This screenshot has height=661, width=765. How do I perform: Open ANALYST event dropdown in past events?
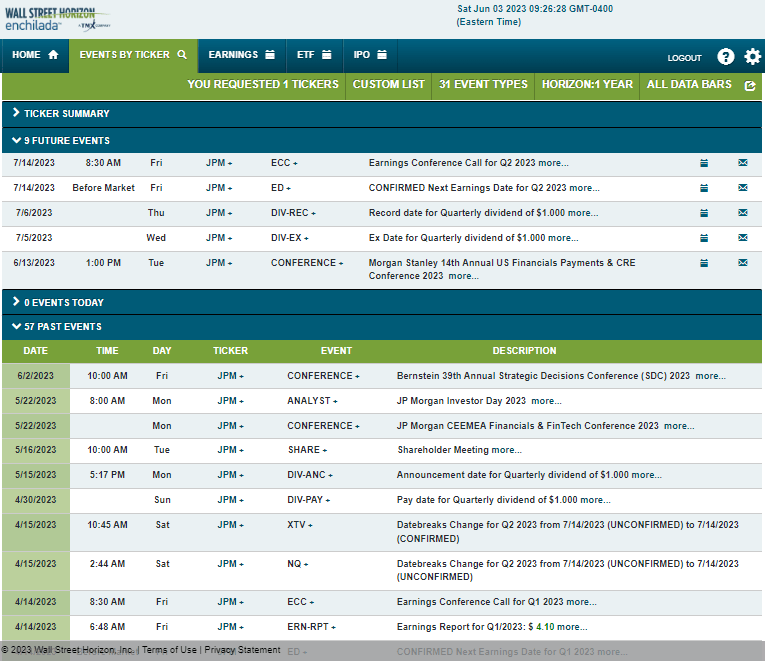312,401
